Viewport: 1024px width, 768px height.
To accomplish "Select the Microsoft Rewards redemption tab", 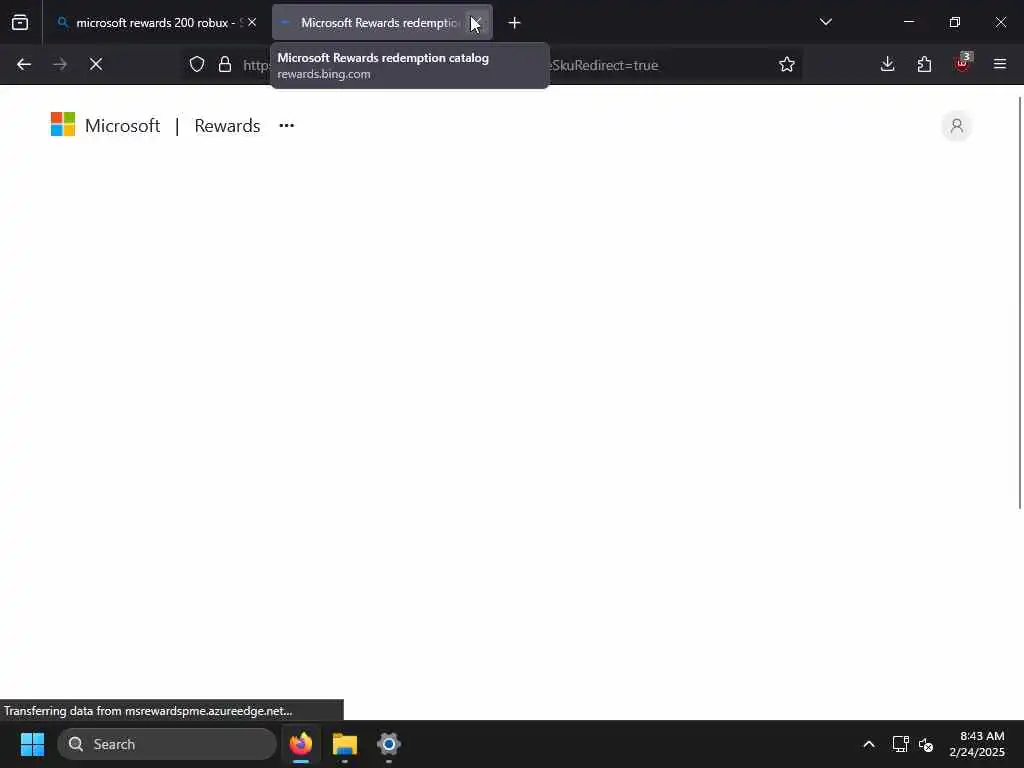I will pos(382,23).
